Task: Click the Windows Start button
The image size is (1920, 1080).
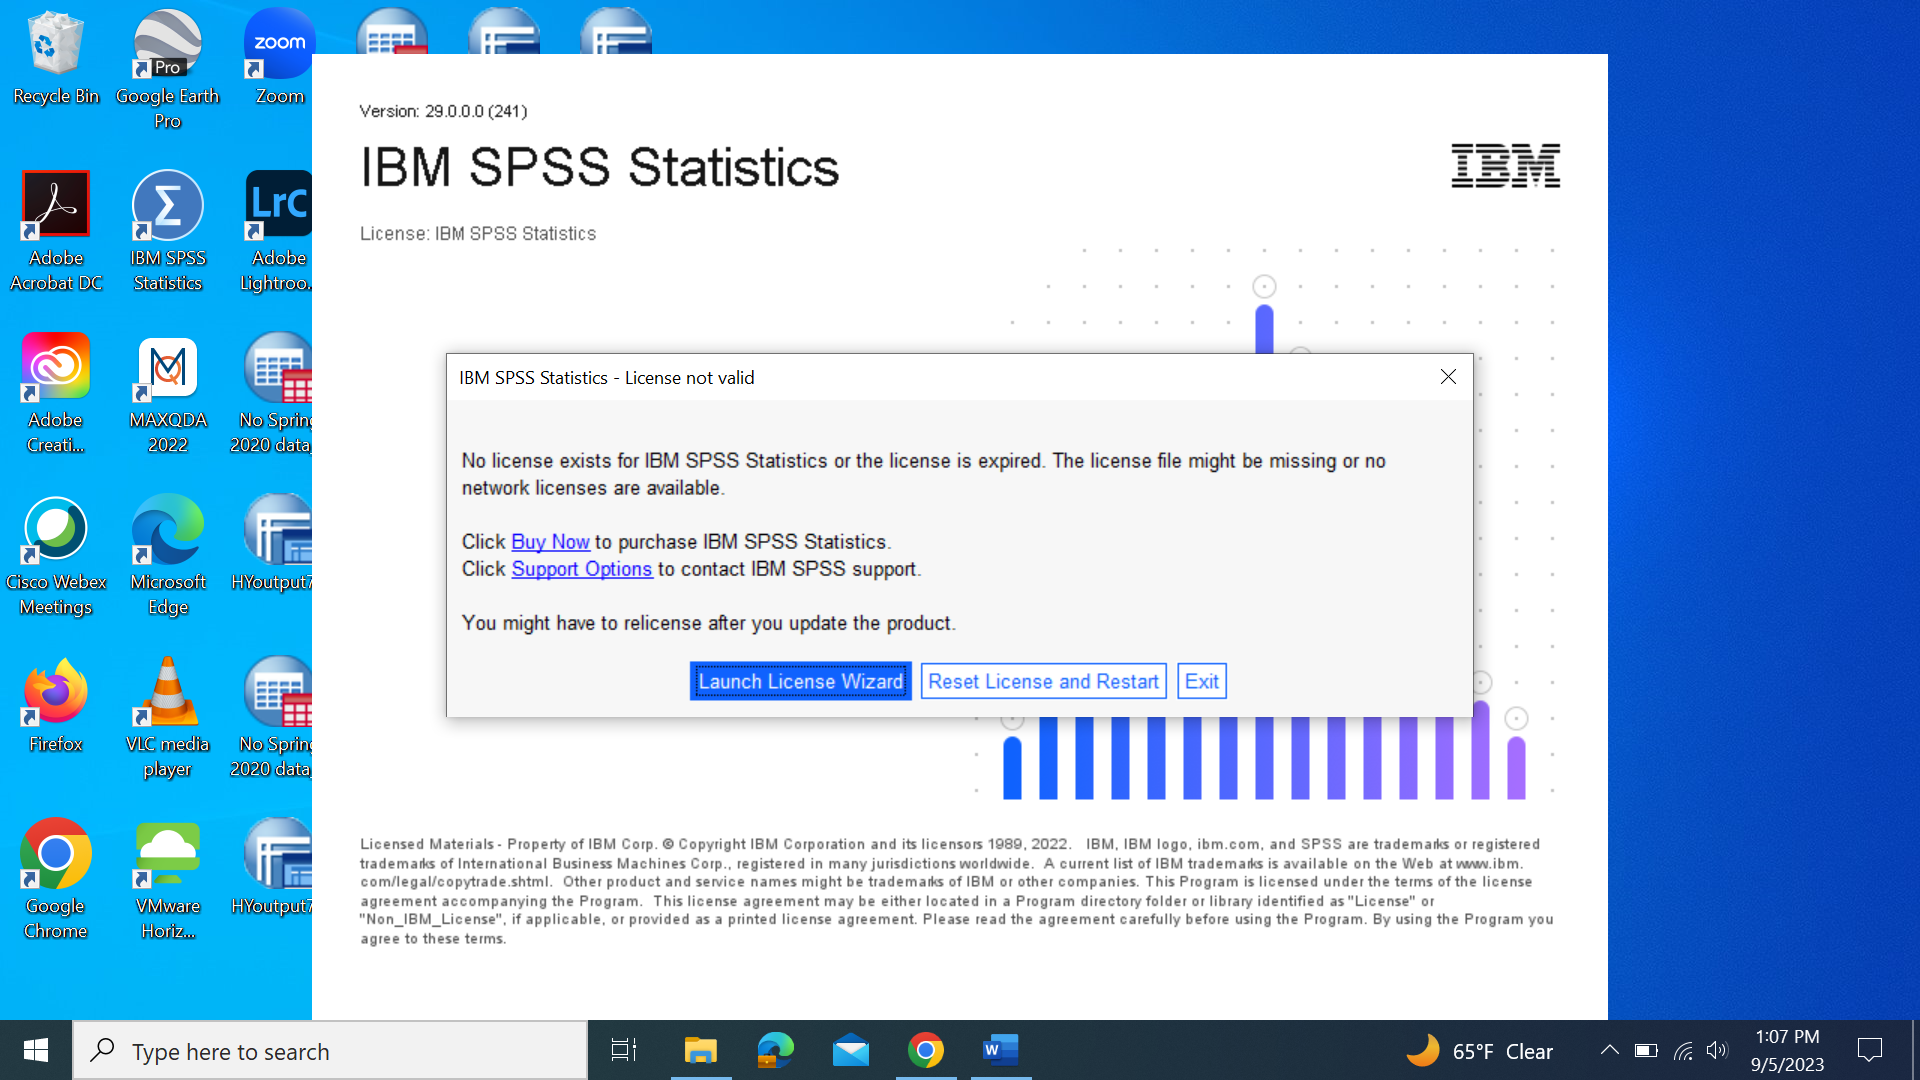Action: (x=36, y=1050)
